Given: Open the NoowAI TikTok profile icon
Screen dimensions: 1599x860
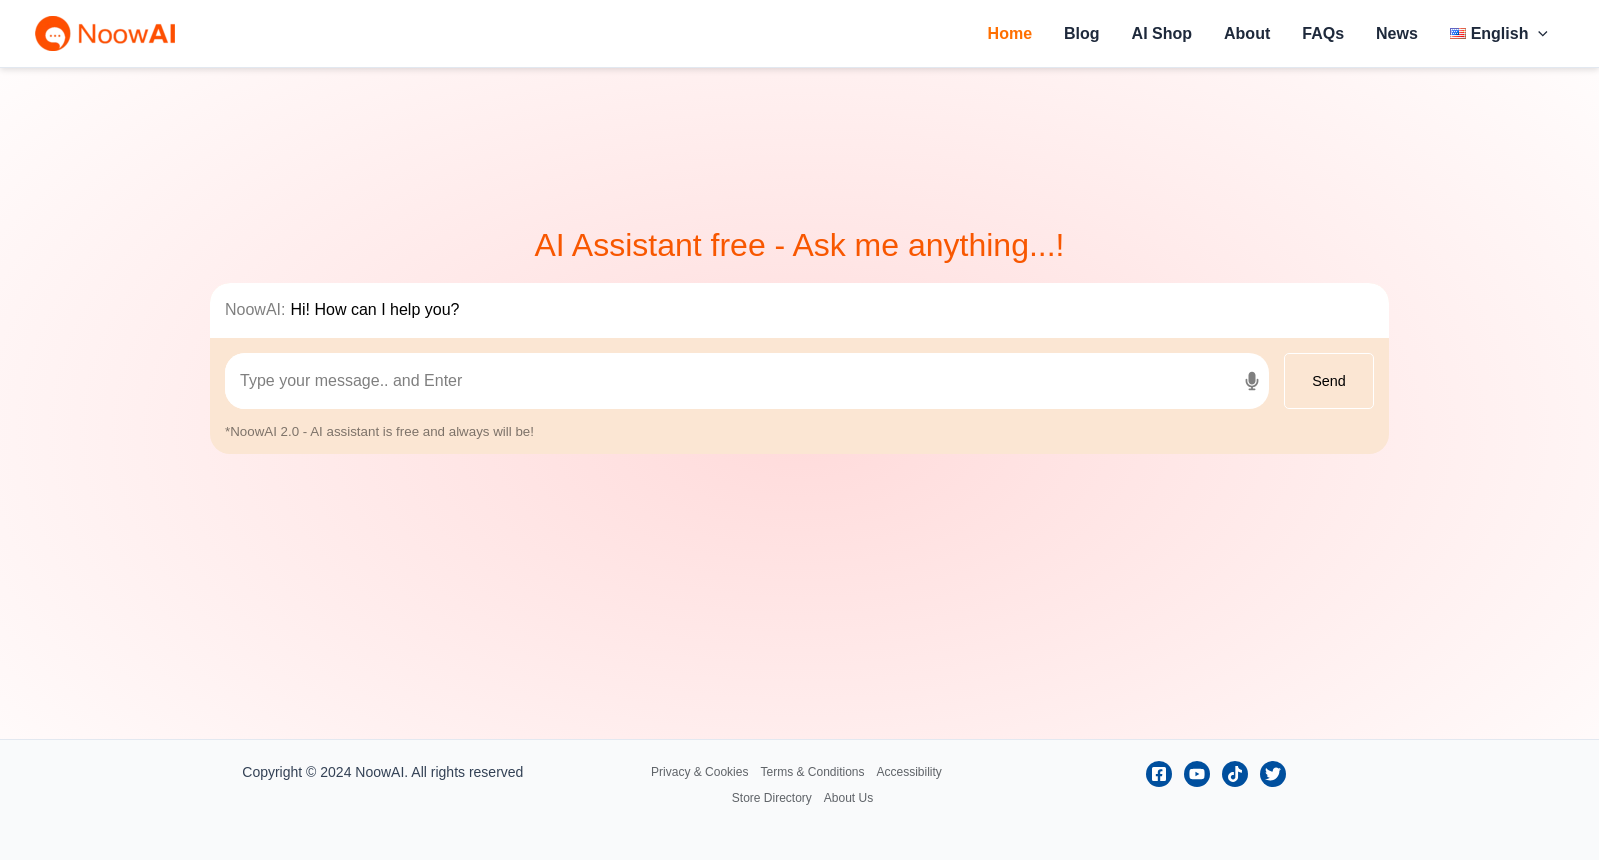Looking at the screenshot, I should 1235,774.
